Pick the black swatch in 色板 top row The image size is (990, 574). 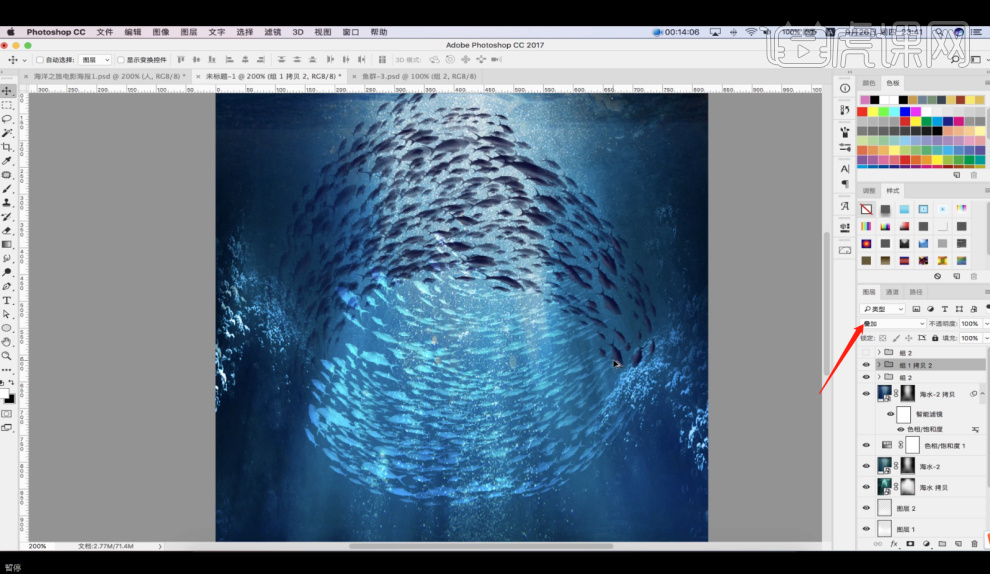(874, 100)
